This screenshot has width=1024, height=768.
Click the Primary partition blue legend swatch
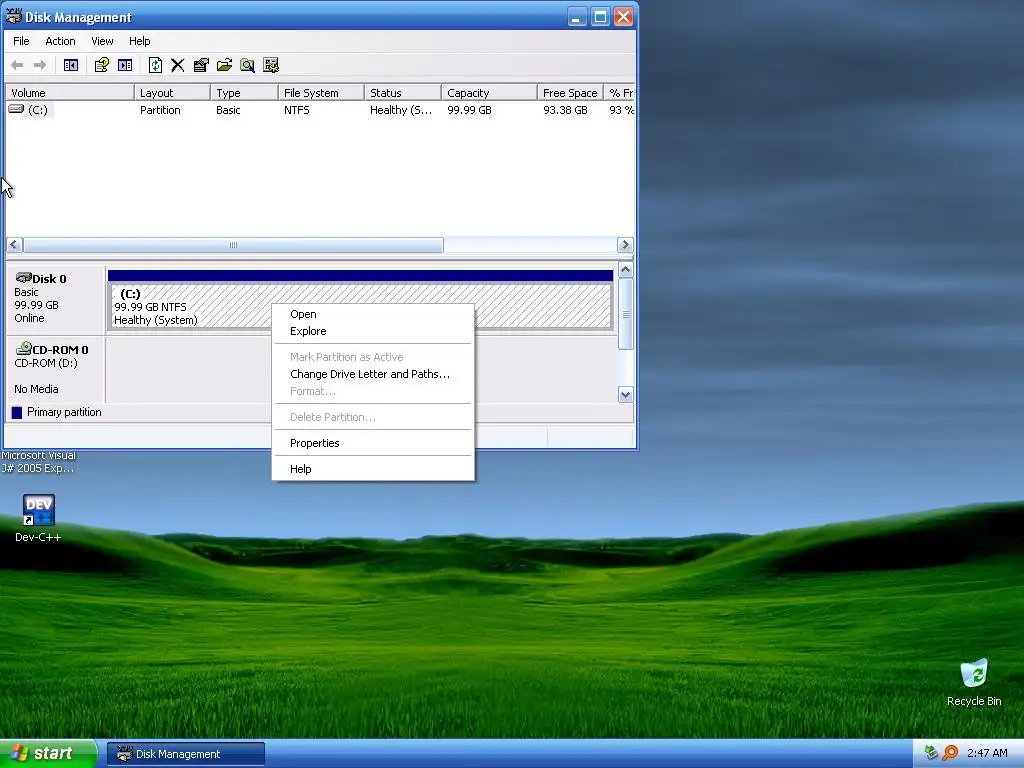pyautogui.click(x=17, y=412)
